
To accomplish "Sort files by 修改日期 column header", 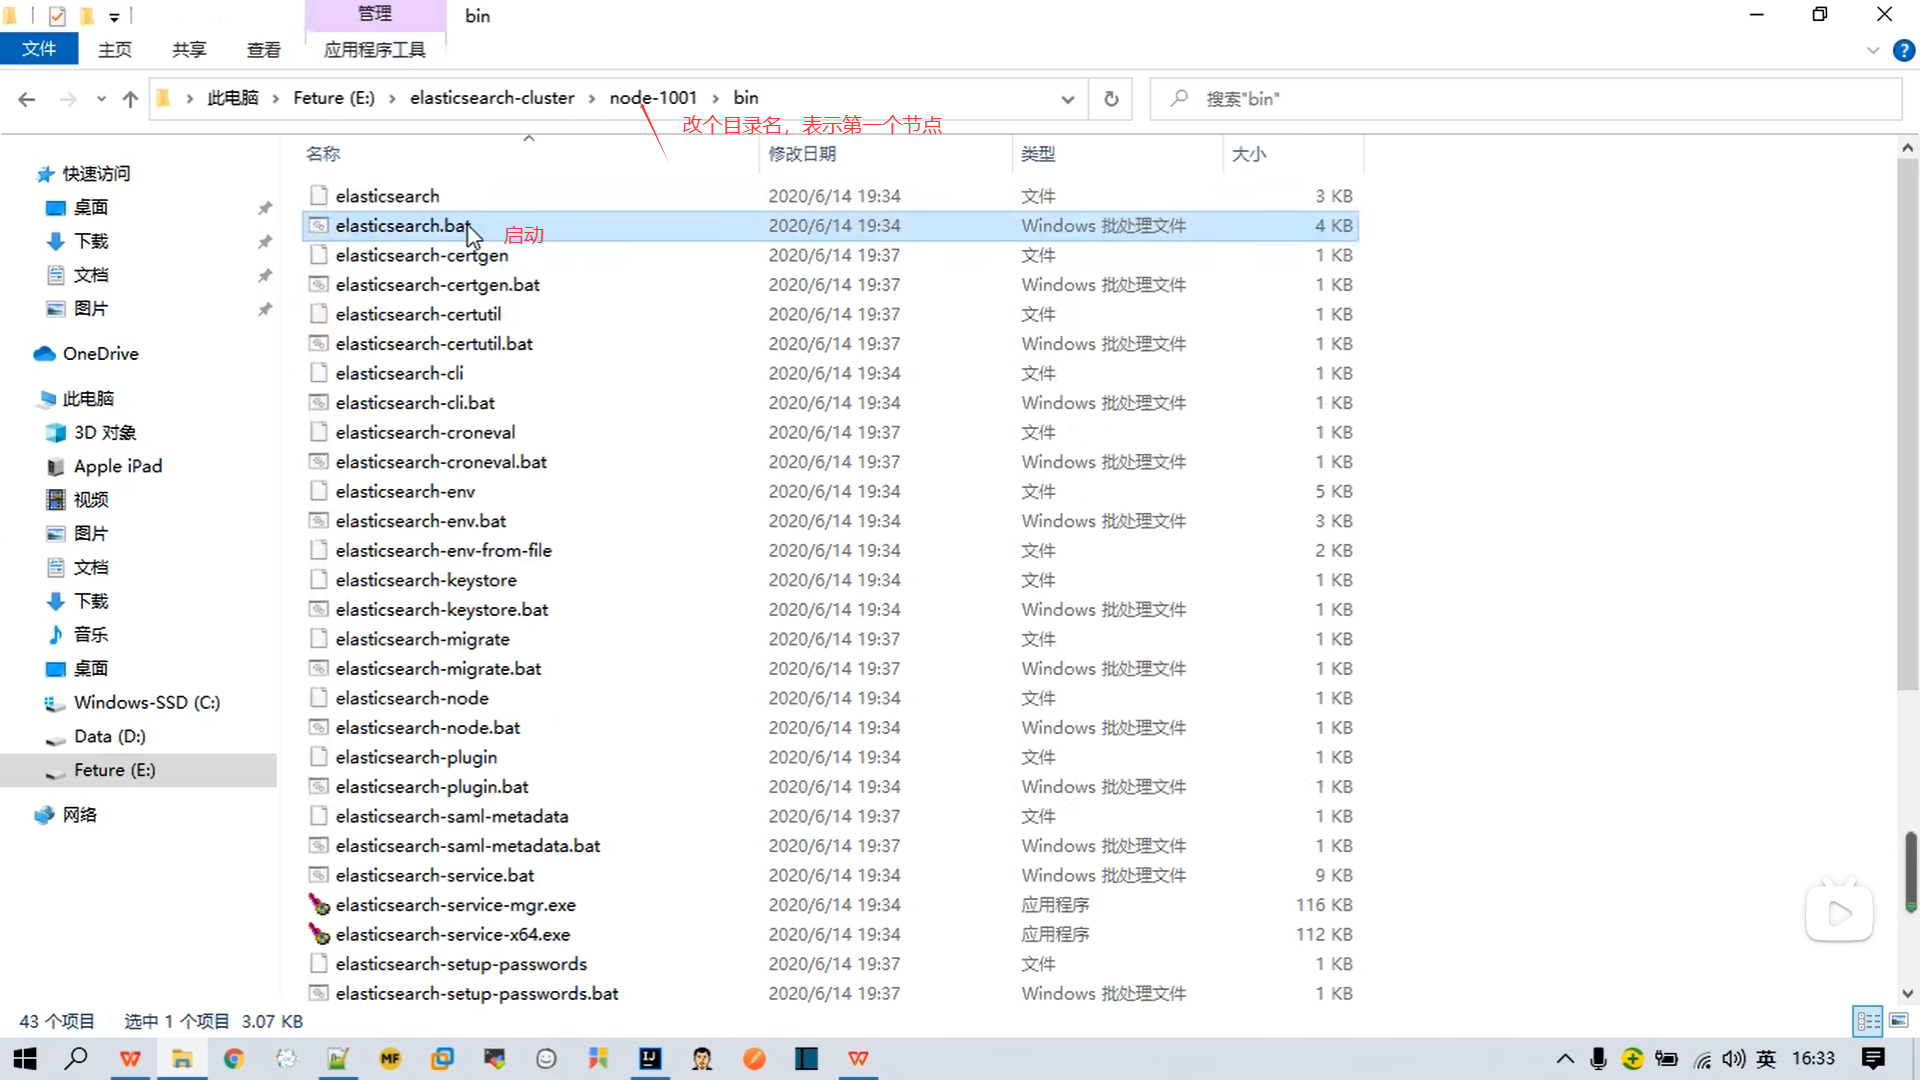I will (x=802, y=154).
